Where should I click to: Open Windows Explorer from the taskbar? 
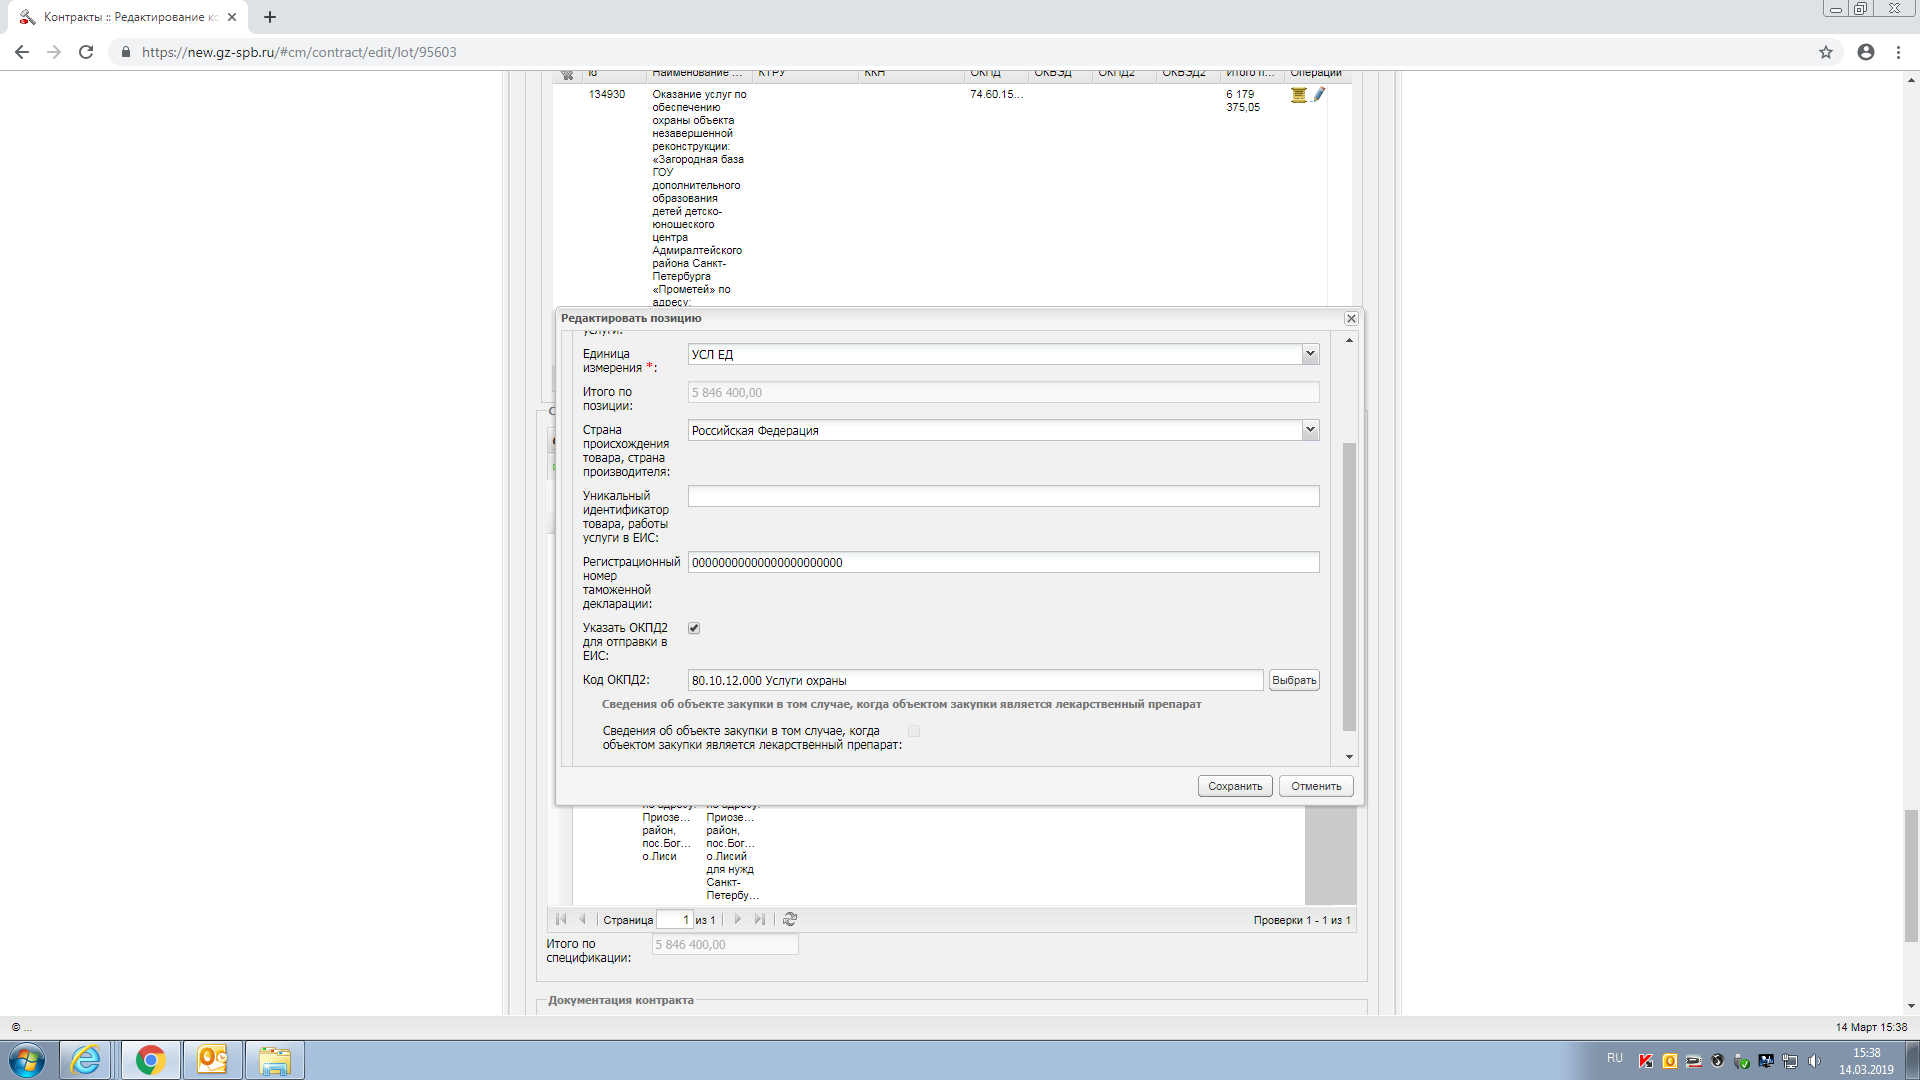pyautogui.click(x=275, y=1060)
